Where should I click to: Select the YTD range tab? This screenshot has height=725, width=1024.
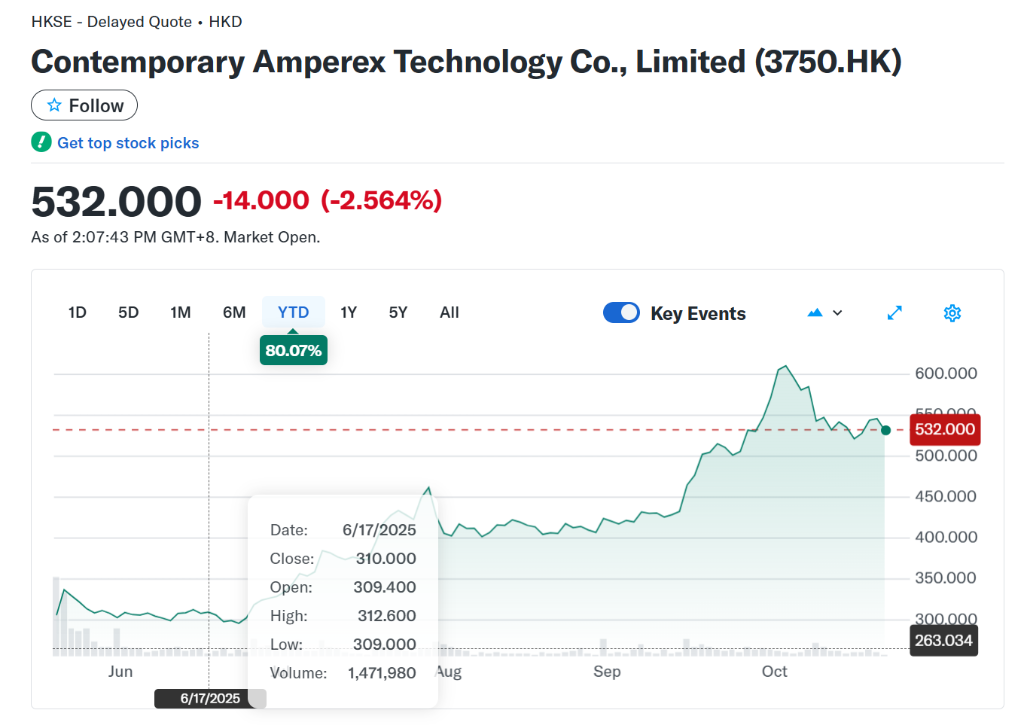(x=293, y=312)
